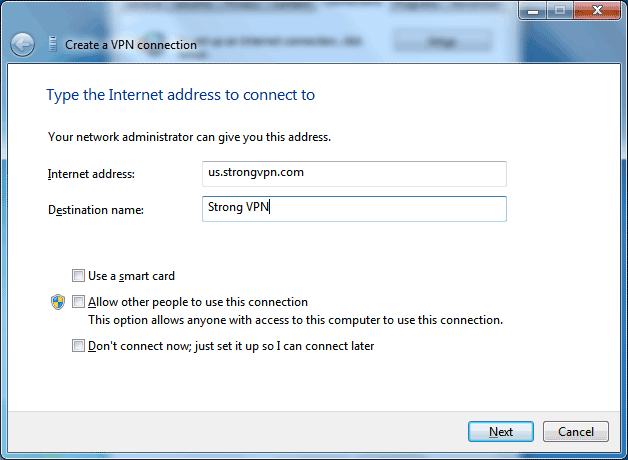The image size is (628, 460).
Task: Click the Destination name: label
Action: (x=96, y=210)
